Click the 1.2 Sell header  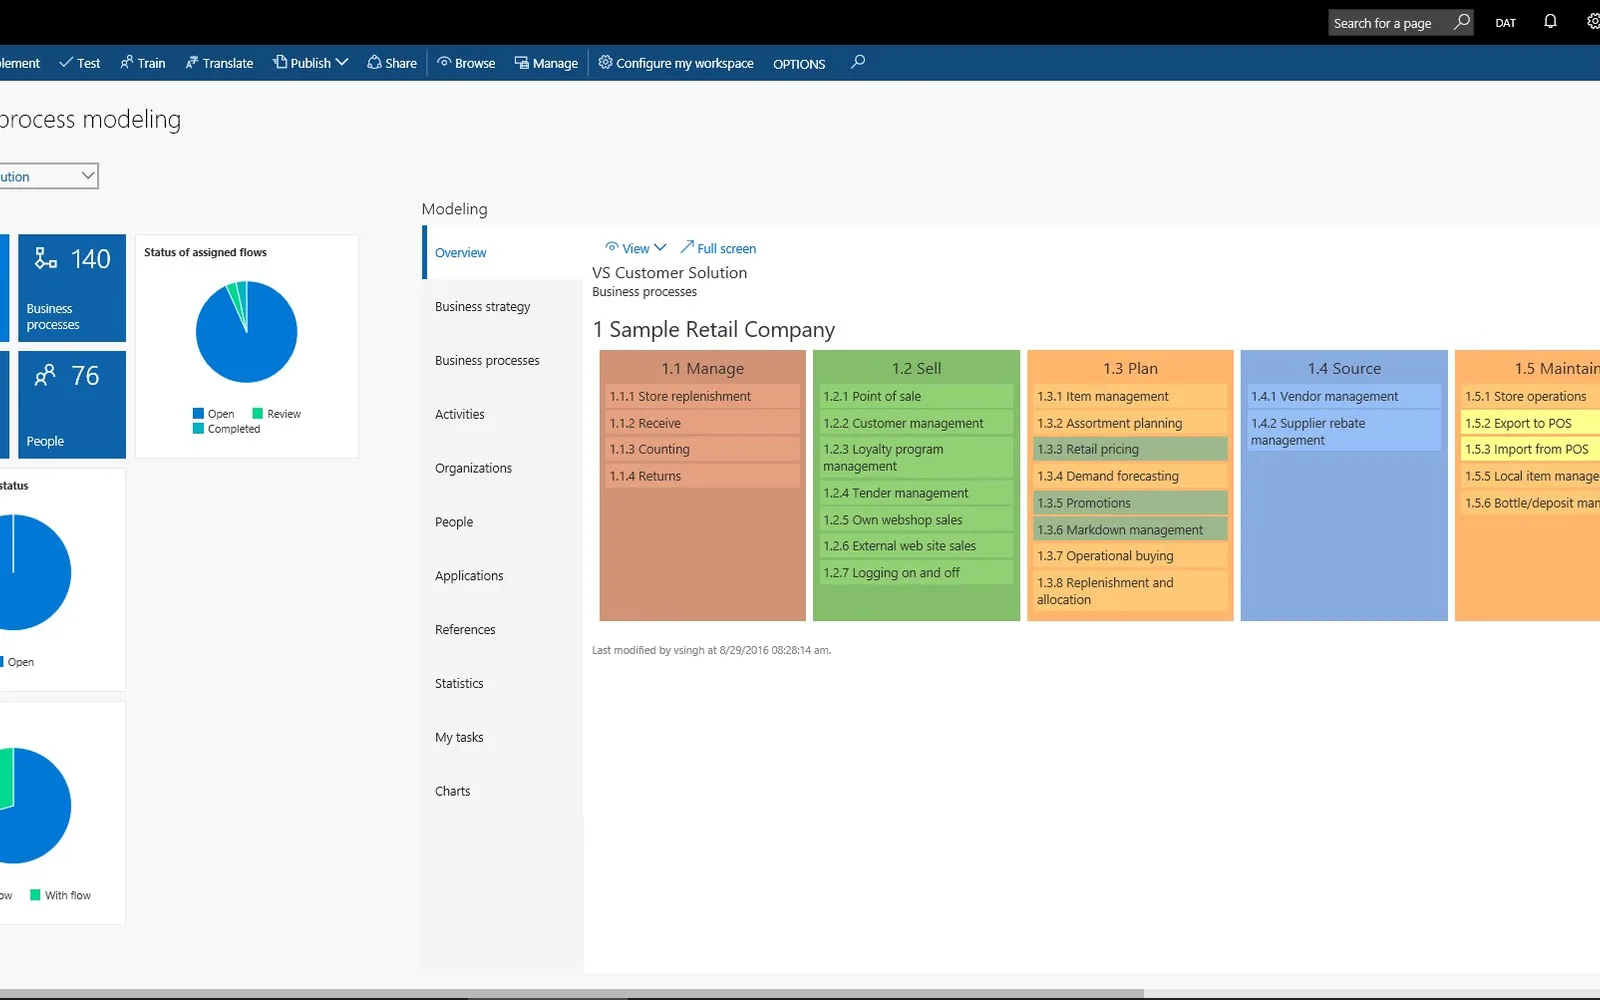pos(916,368)
